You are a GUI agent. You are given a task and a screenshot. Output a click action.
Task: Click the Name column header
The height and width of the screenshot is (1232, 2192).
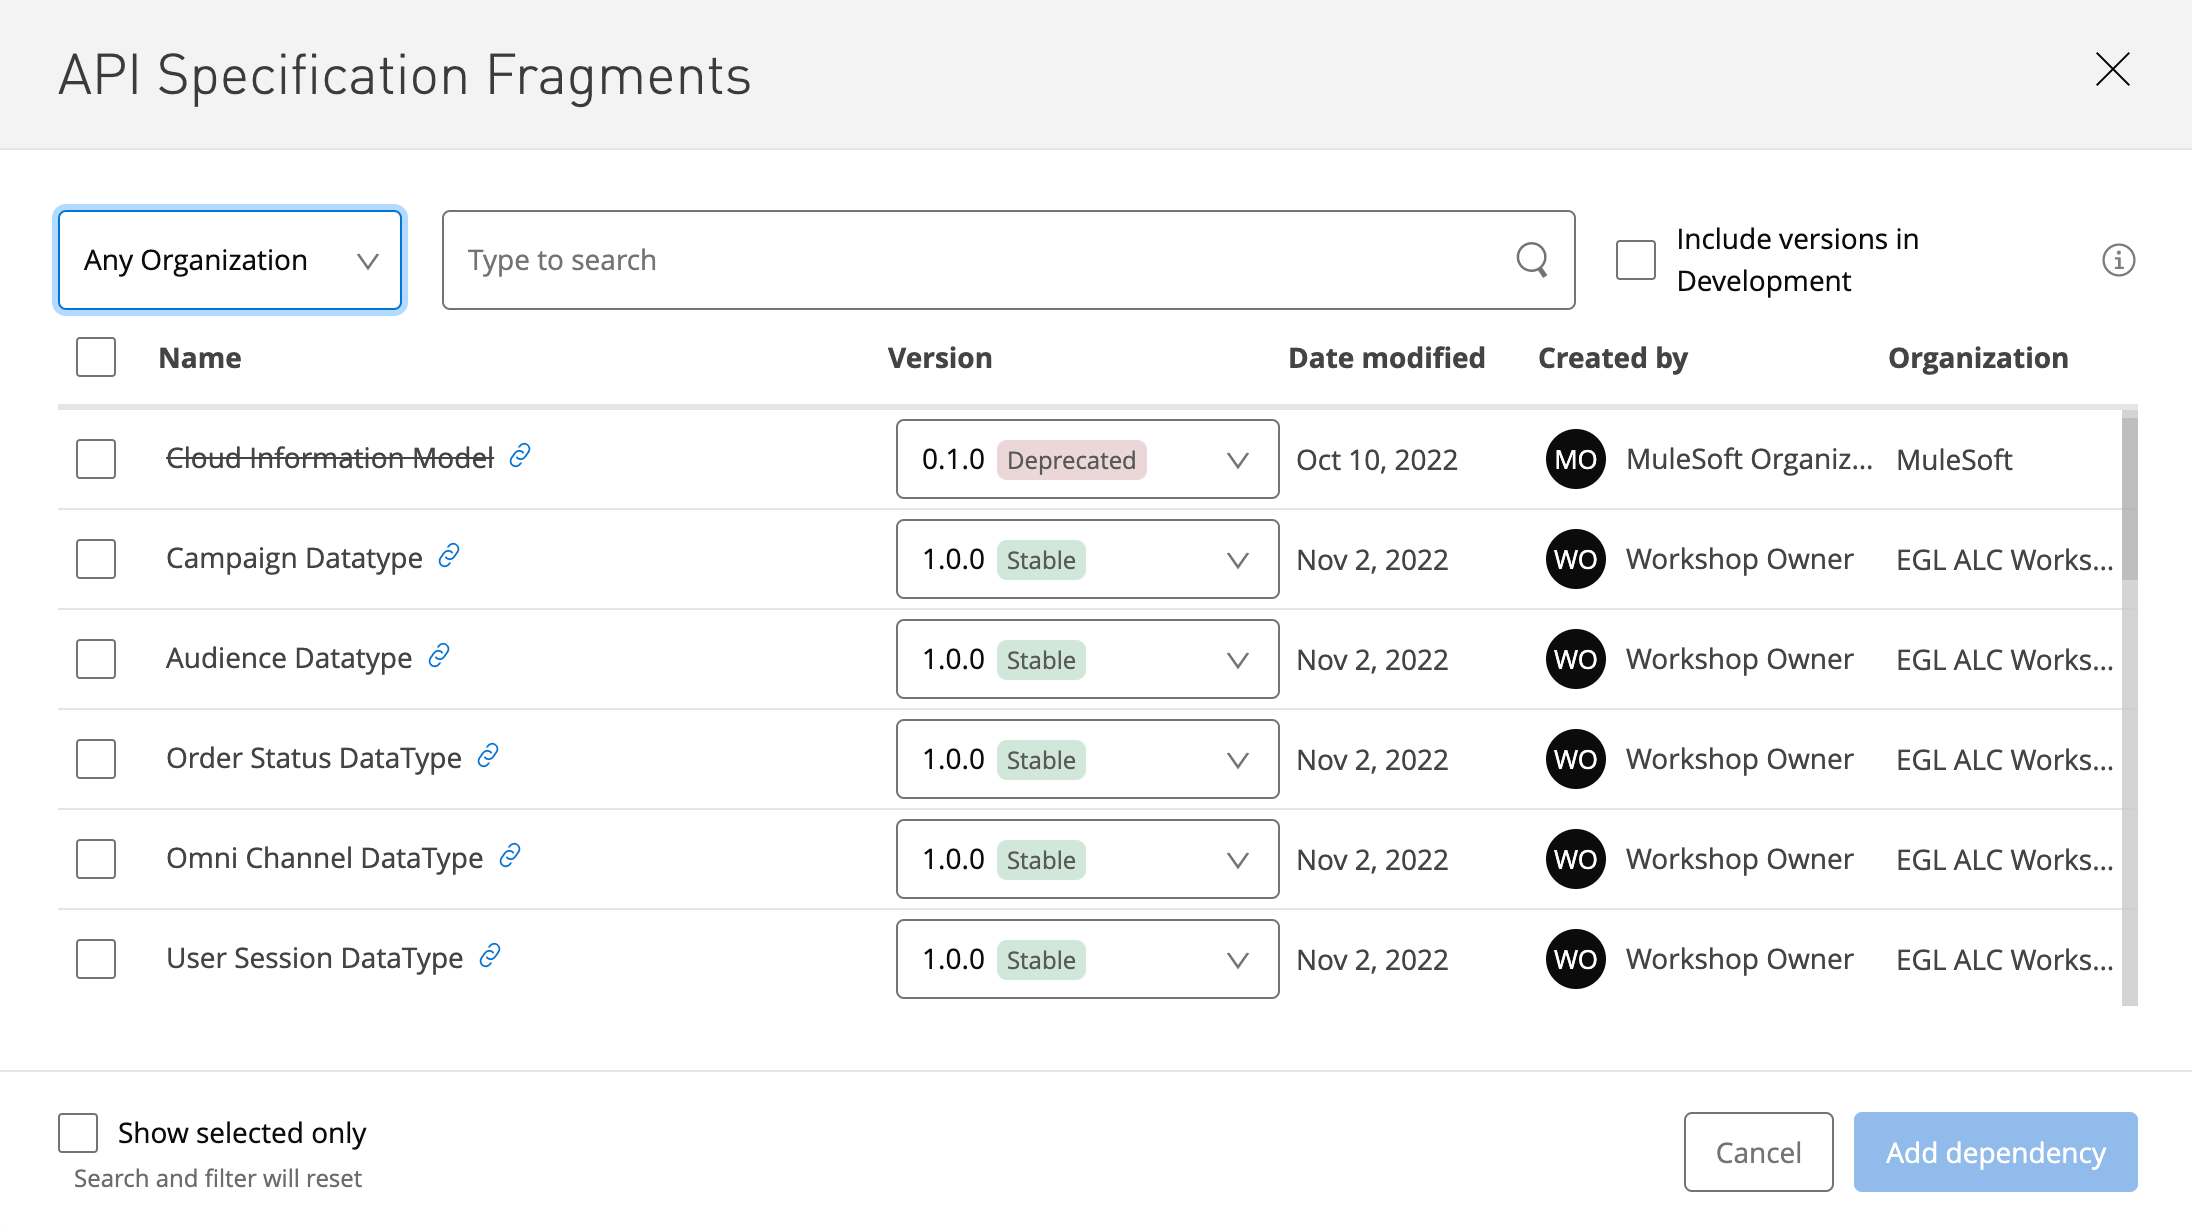200,358
